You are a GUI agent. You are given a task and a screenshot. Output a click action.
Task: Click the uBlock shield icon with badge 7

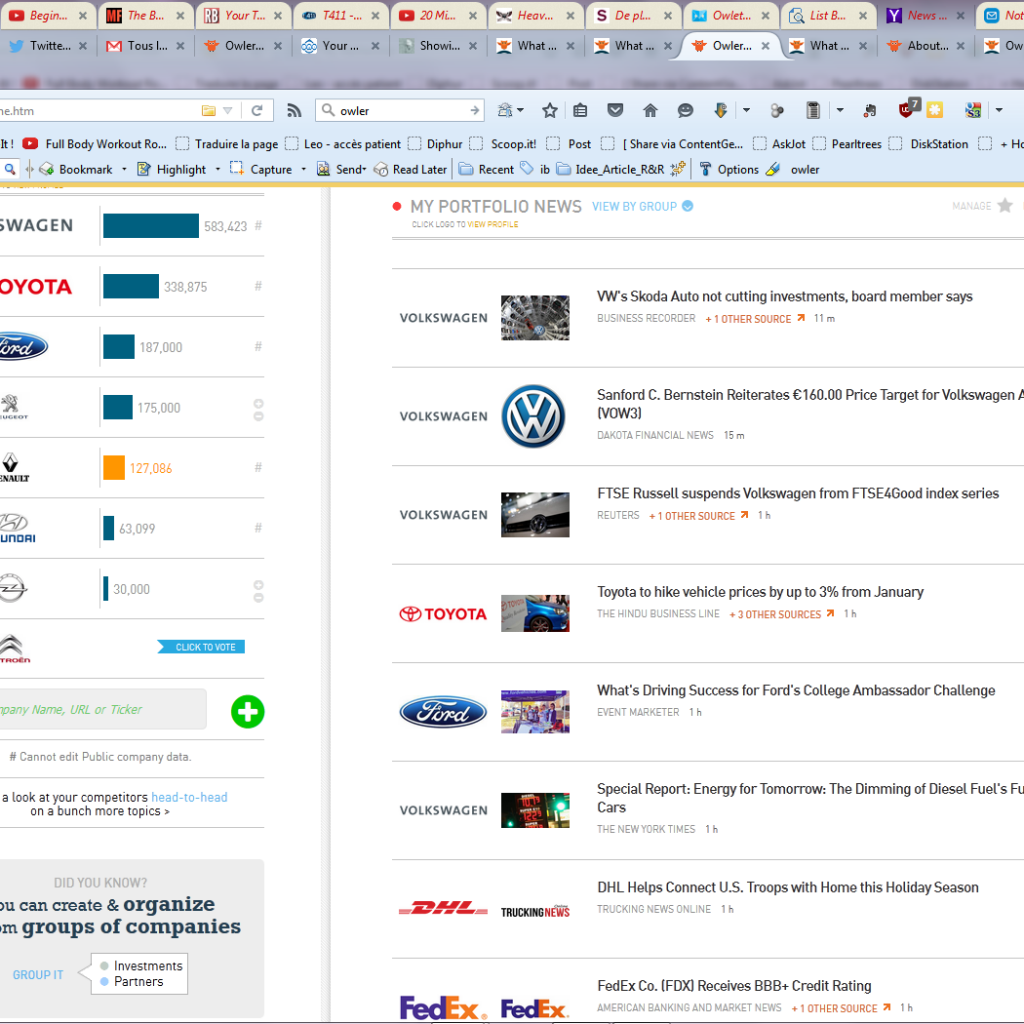tap(908, 108)
